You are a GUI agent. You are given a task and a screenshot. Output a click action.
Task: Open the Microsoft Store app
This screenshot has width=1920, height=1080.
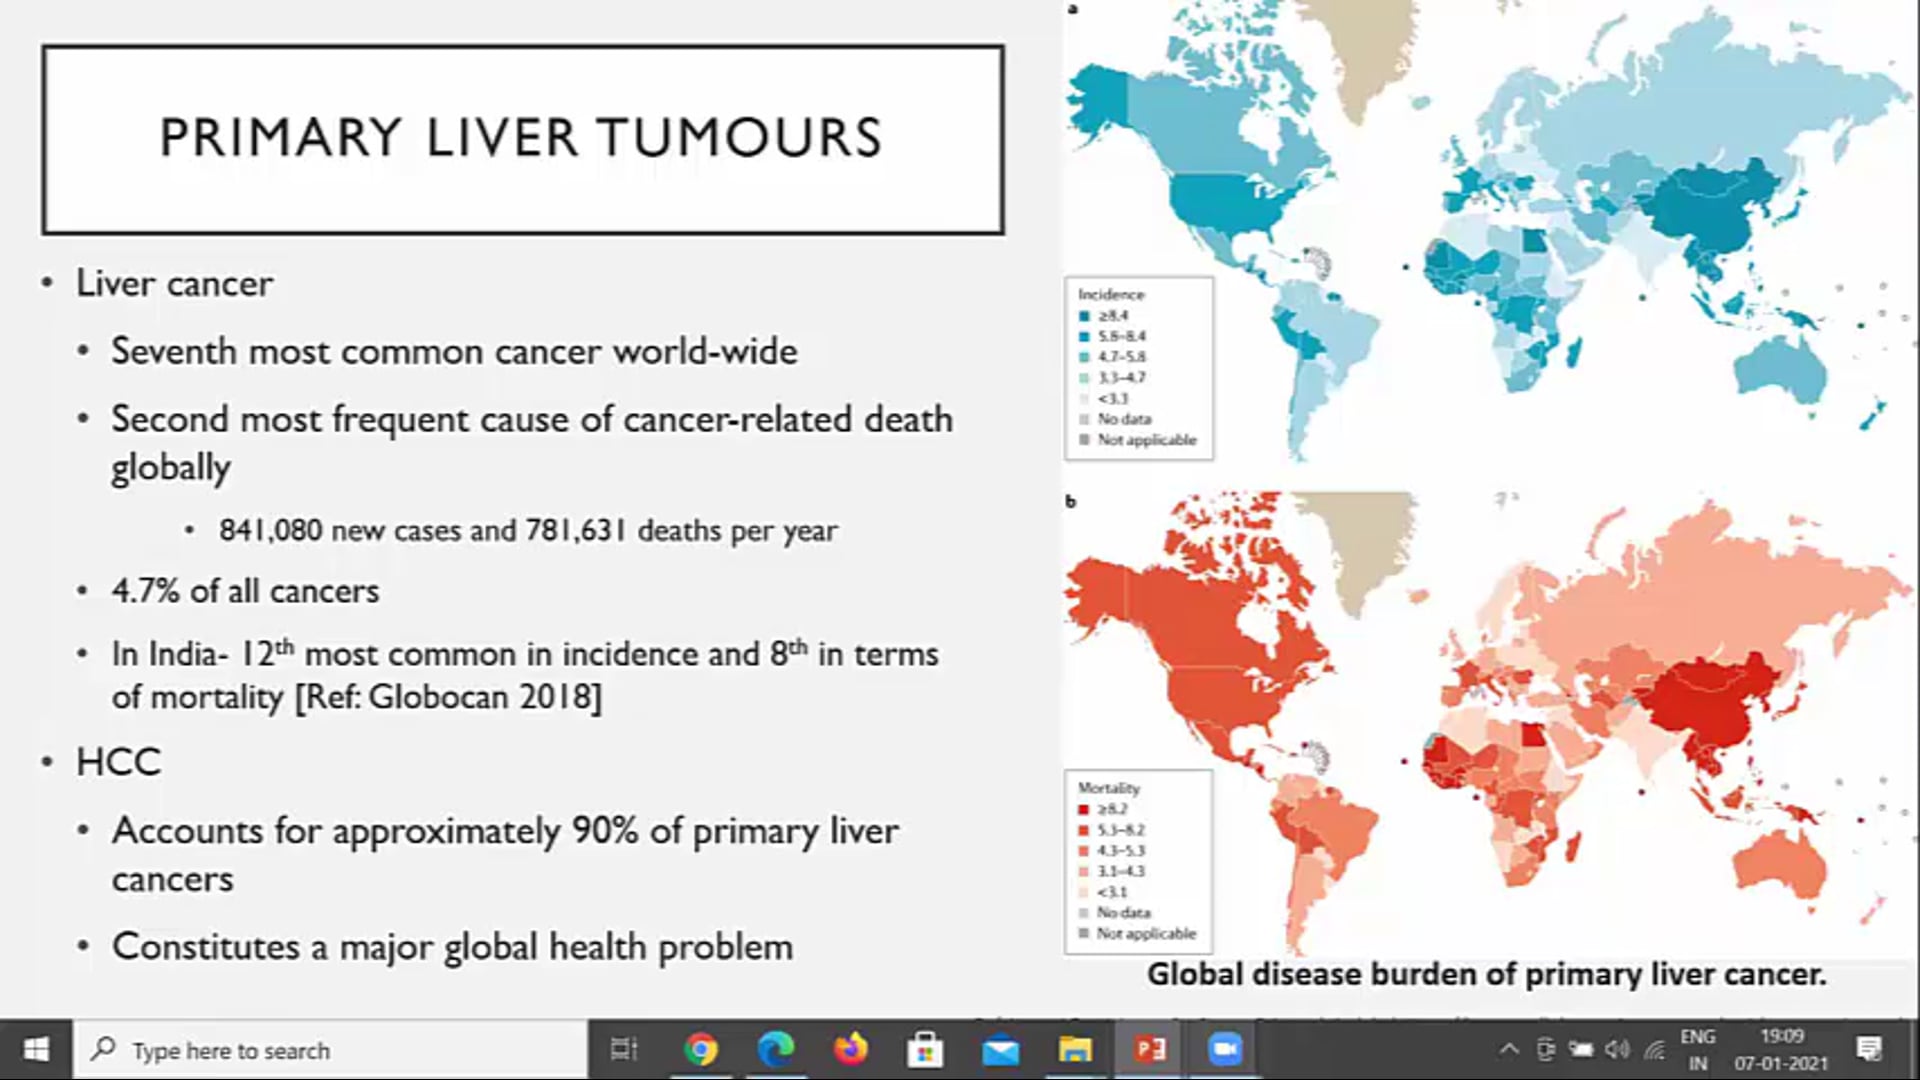tap(926, 1050)
